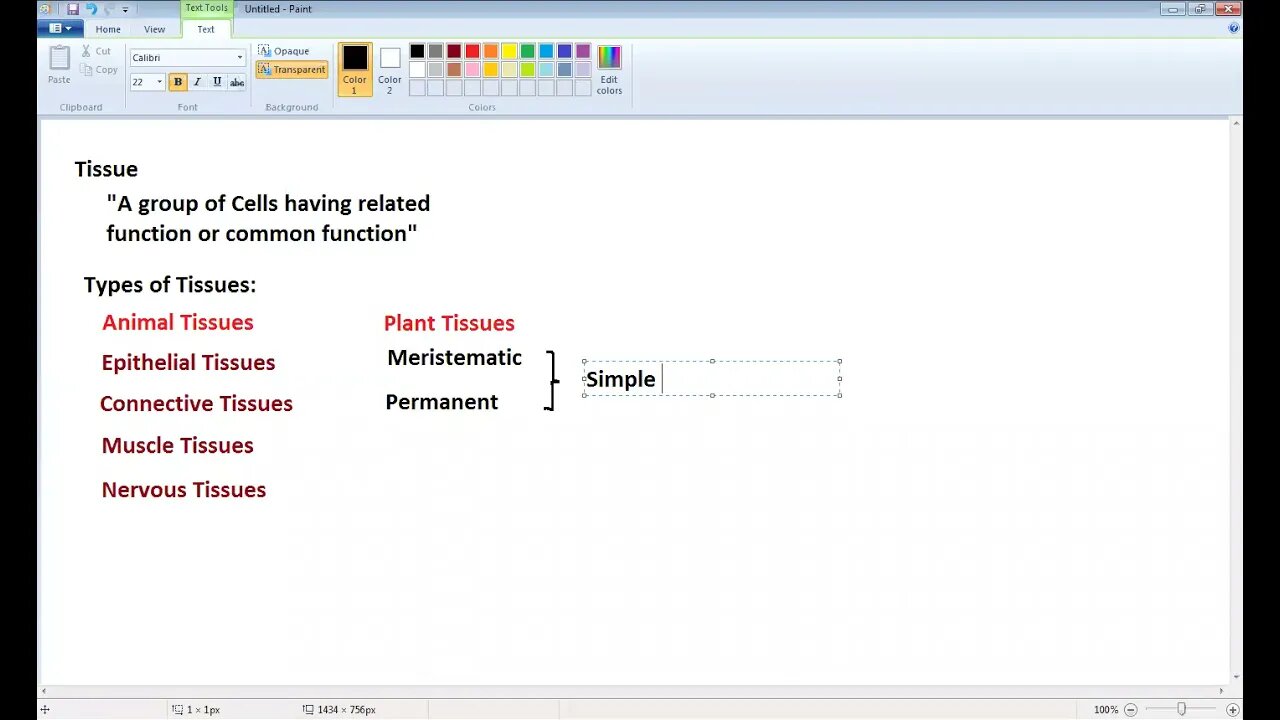Toggle Bold formatting

click(x=178, y=82)
